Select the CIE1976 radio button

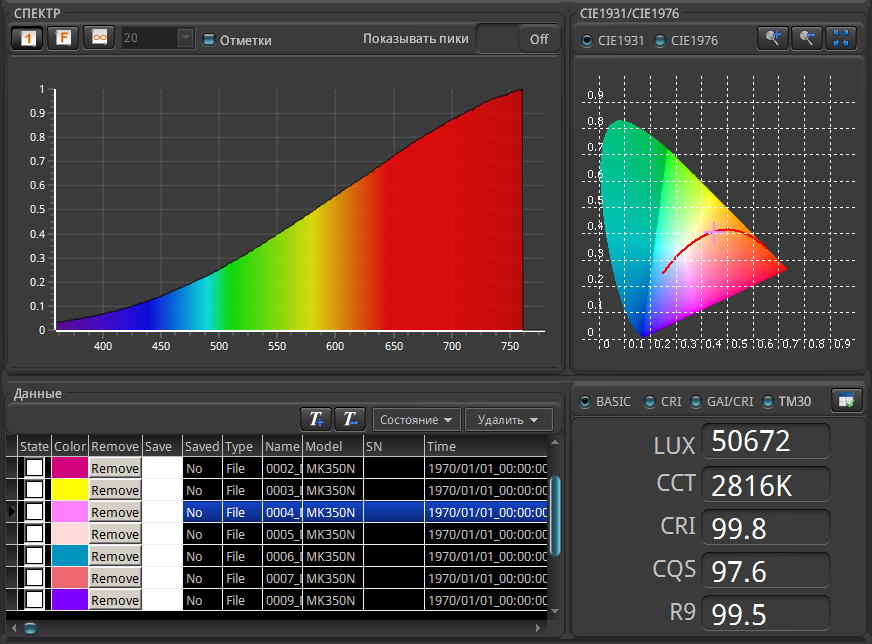coord(660,41)
